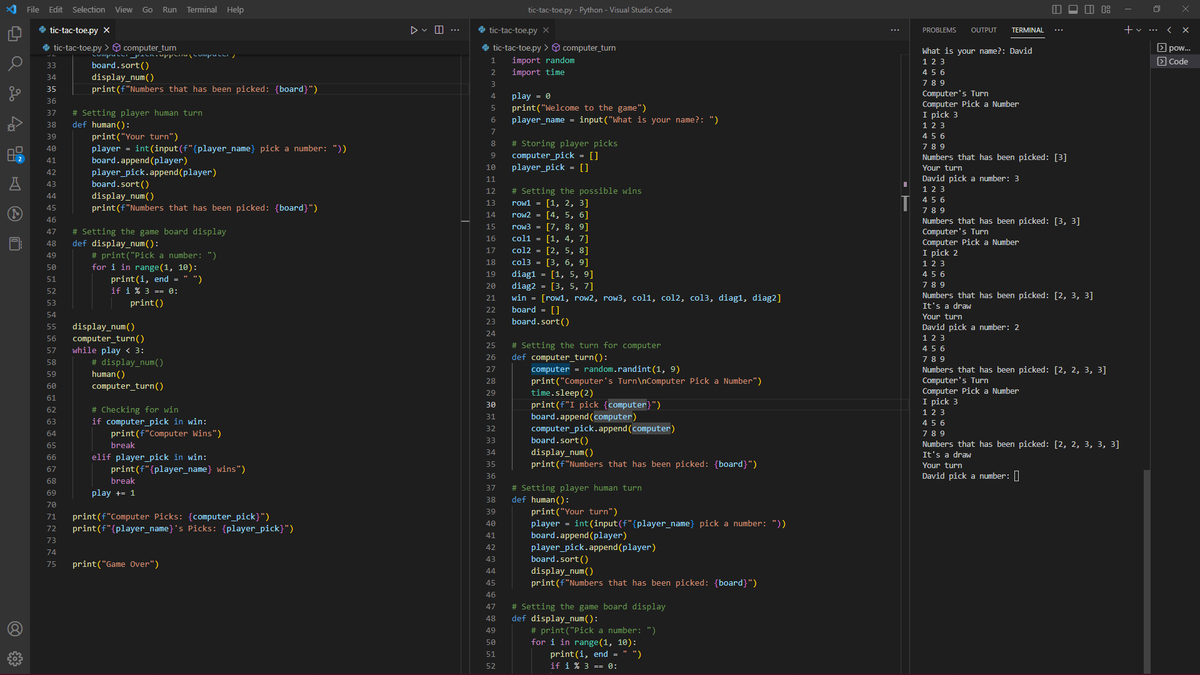
Task: Expand the new terminal launch profile dropdown
Action: click(x=1140, y=30)
